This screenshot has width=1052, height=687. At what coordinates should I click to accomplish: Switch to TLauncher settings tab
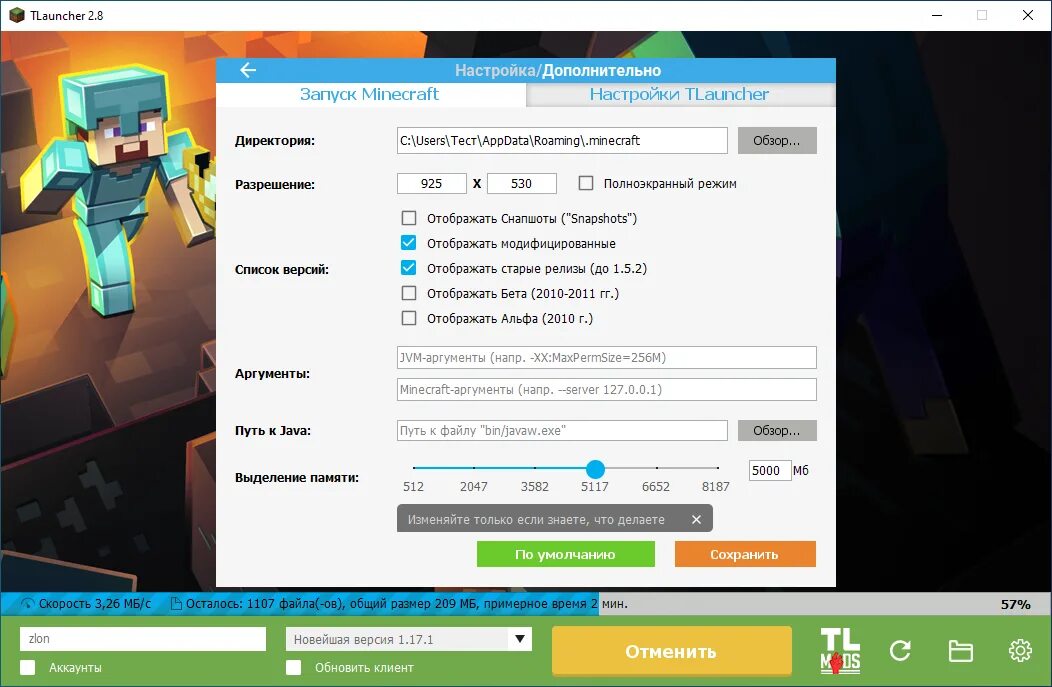(680, 95)
